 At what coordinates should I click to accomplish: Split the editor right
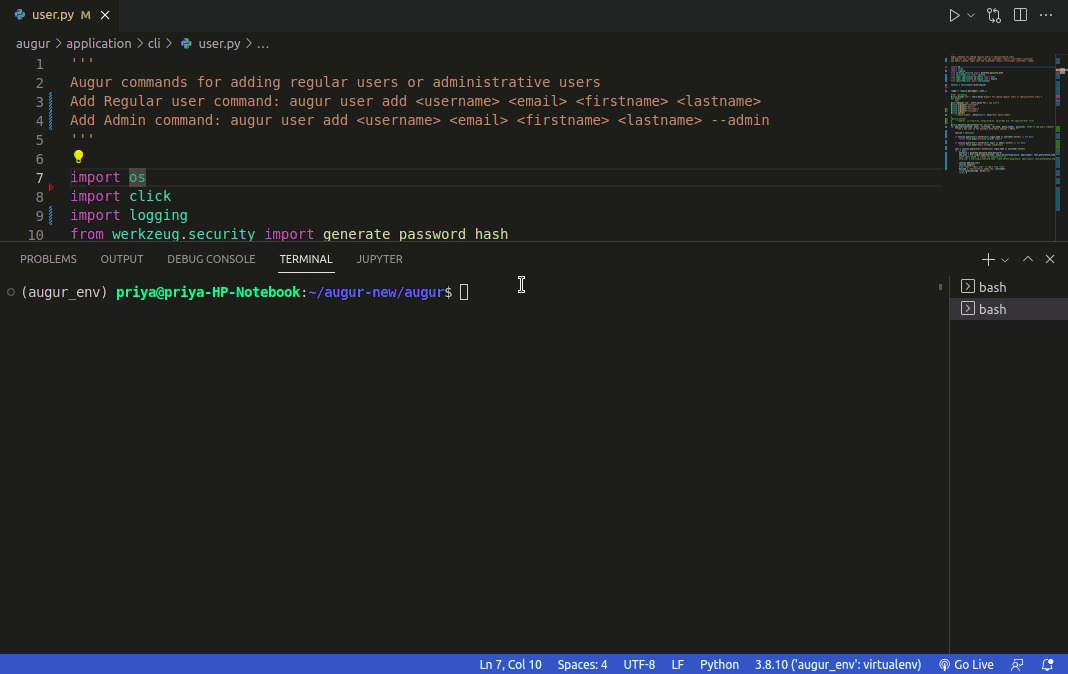coord(1020,15)
